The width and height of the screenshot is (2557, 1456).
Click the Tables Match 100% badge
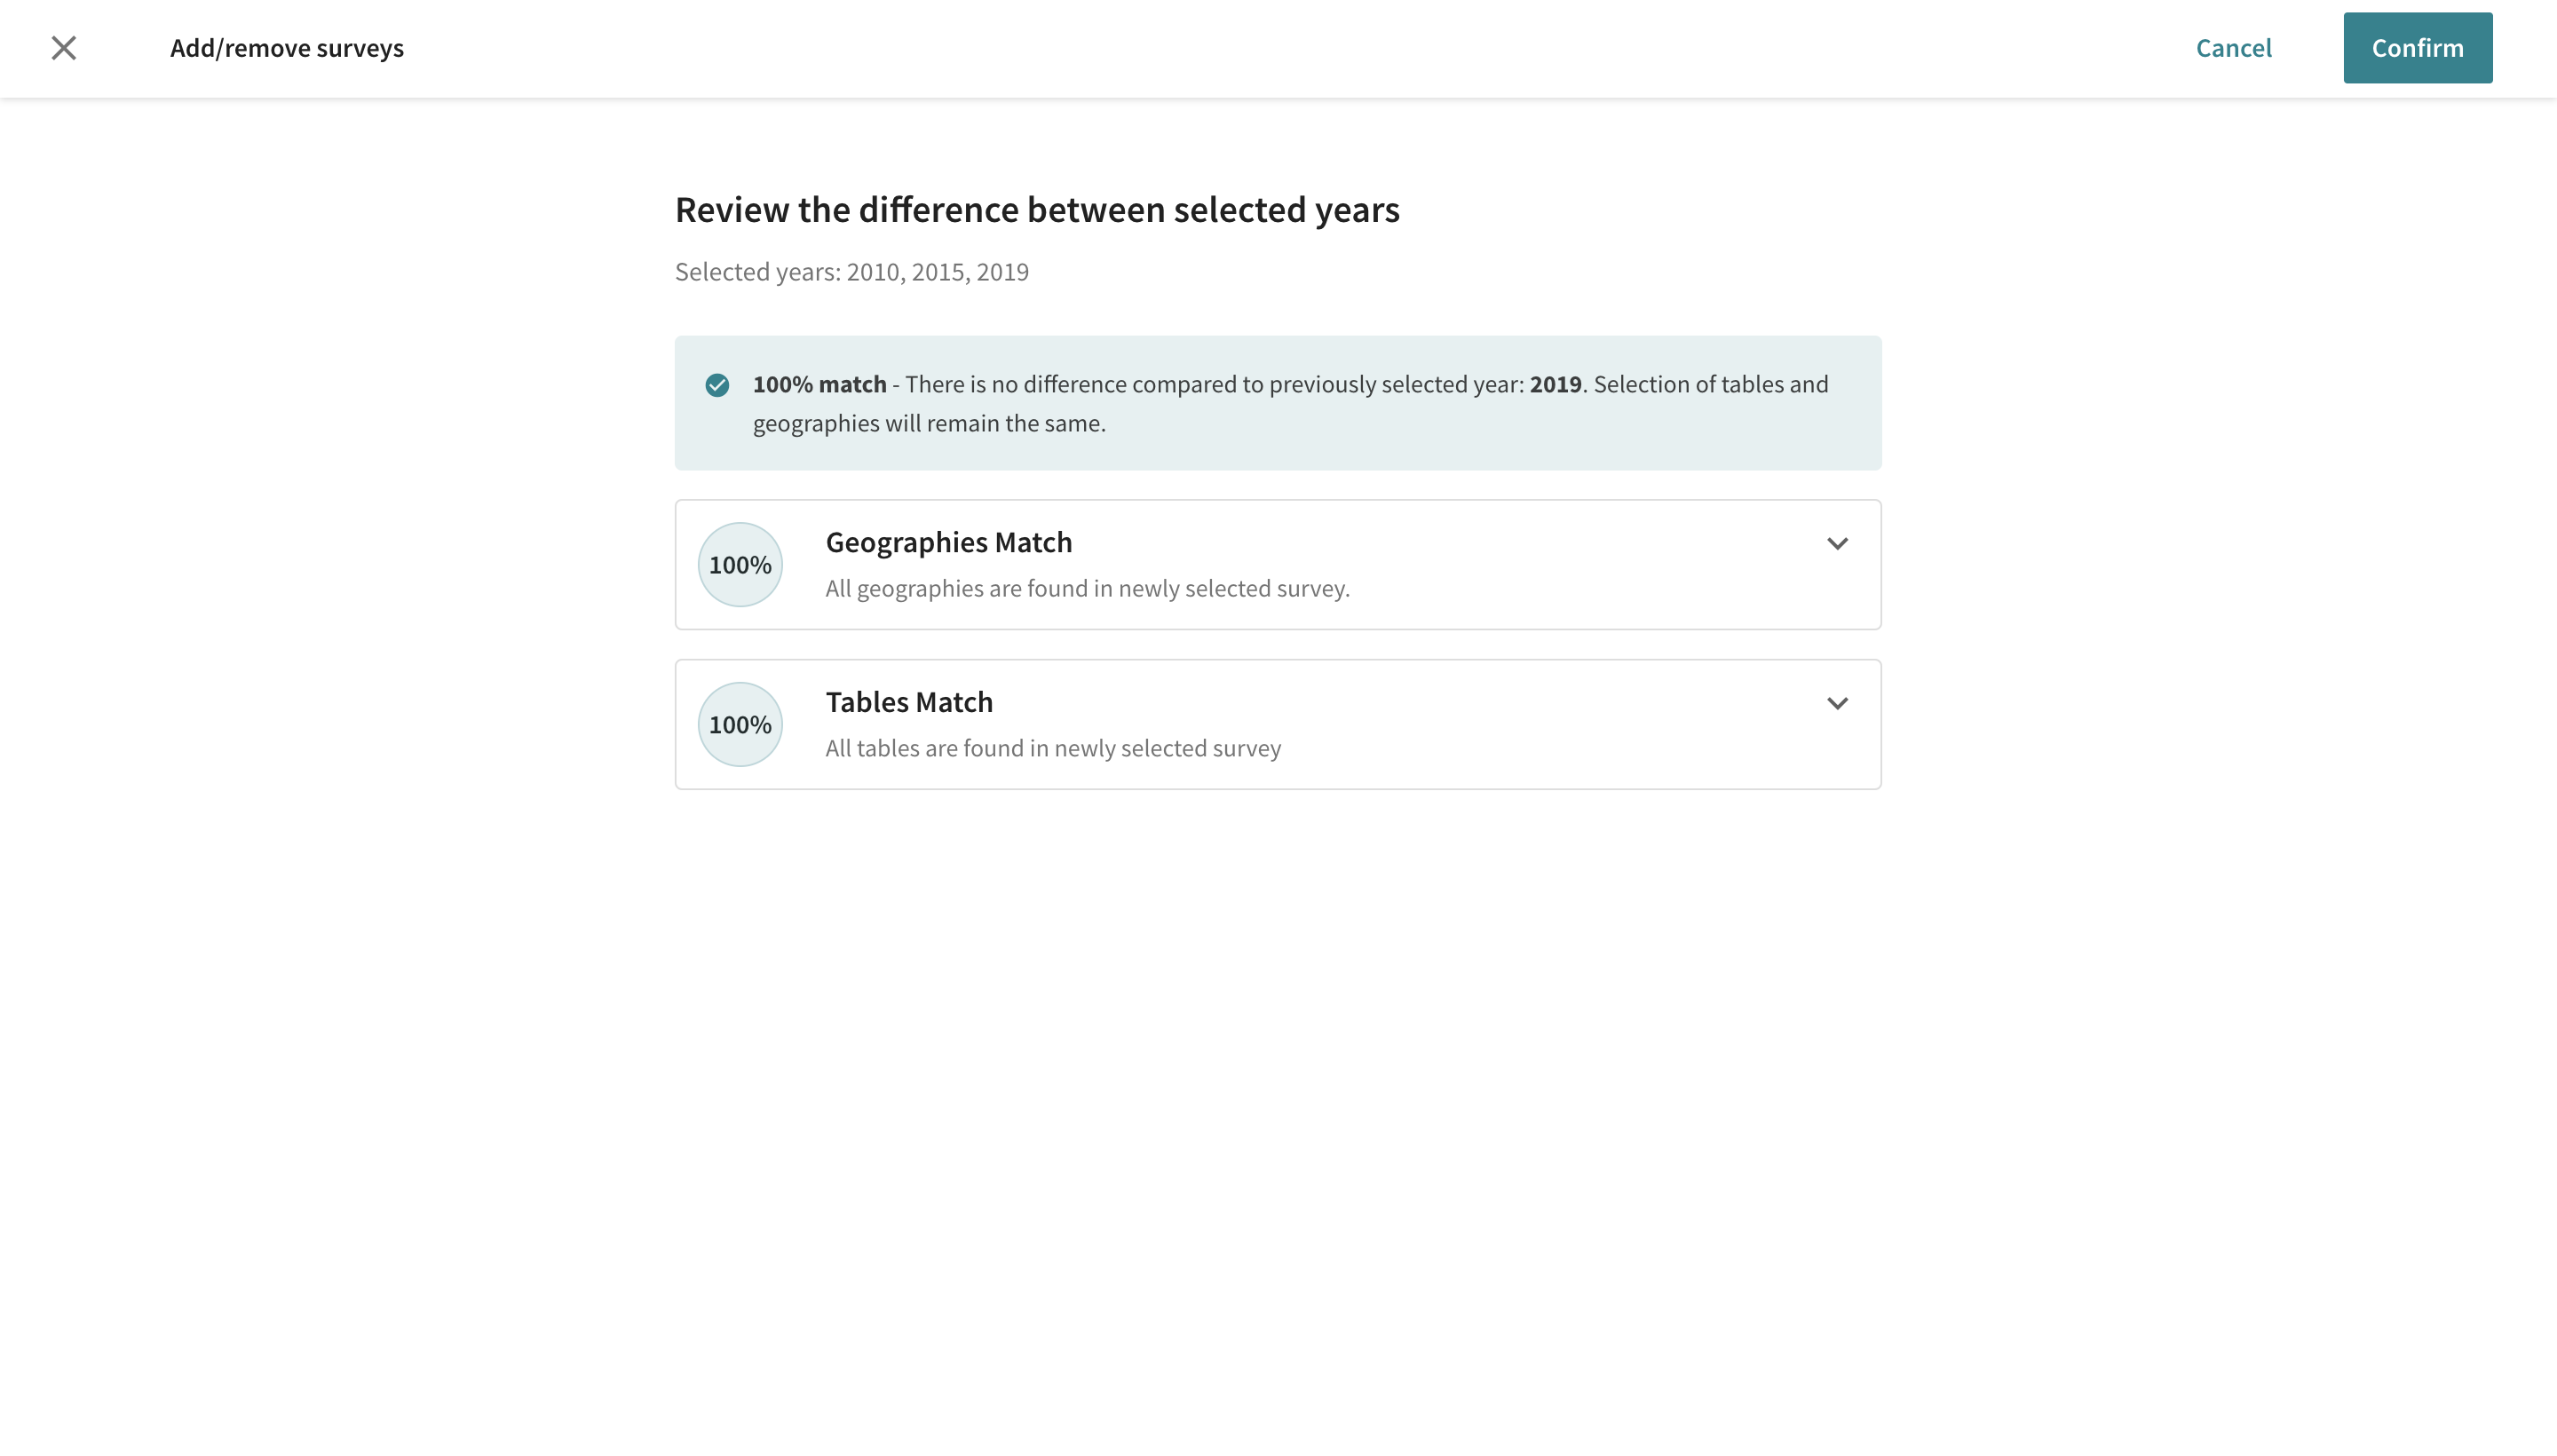[x=740, y=725]
